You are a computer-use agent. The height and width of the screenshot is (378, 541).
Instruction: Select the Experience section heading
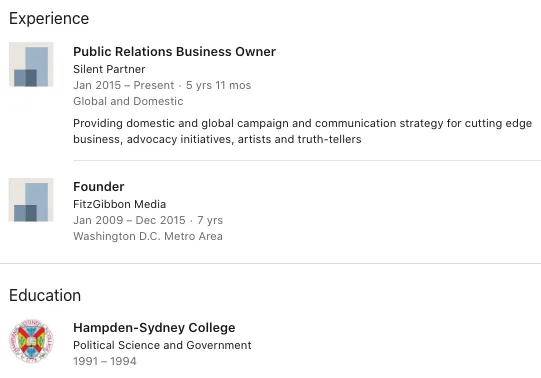click(49, 18)
